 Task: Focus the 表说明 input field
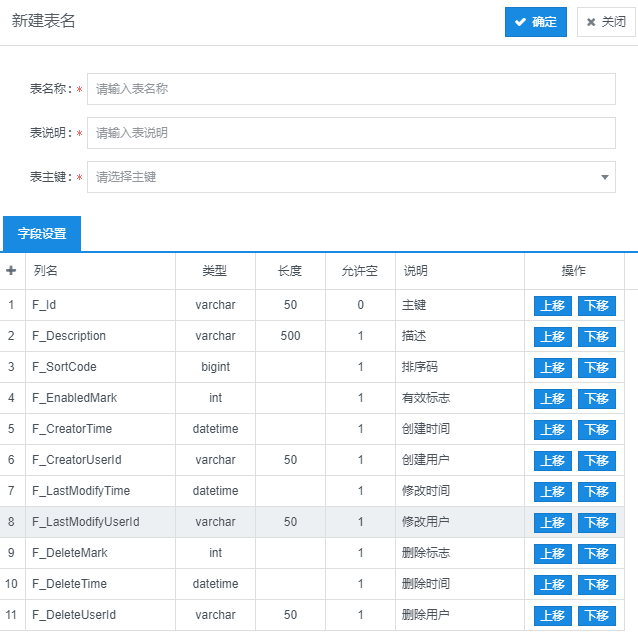pos(351,133)
